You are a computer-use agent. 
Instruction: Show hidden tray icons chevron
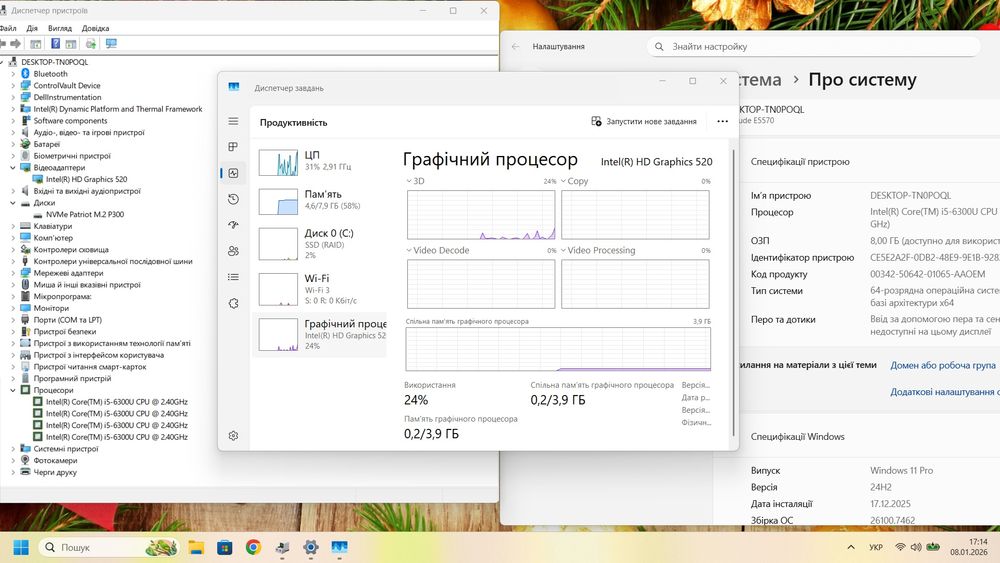coord(851,547)
